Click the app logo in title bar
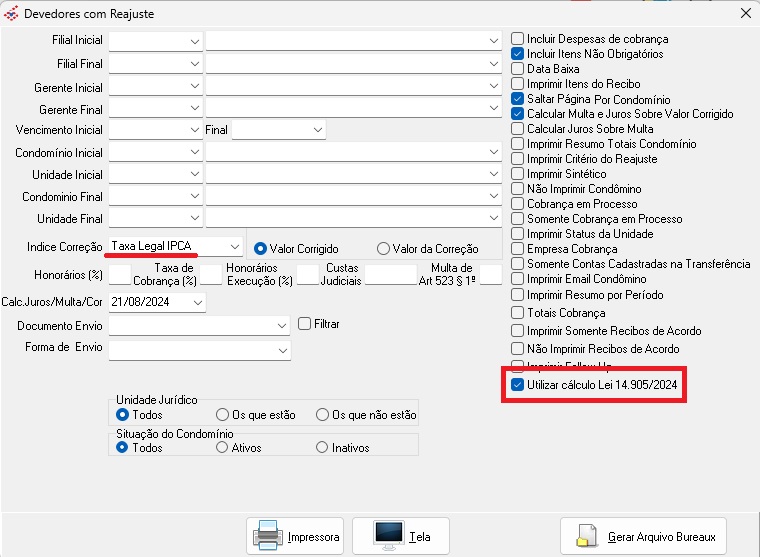The width and height of the screenshot is (760, 557). point(12,13)
